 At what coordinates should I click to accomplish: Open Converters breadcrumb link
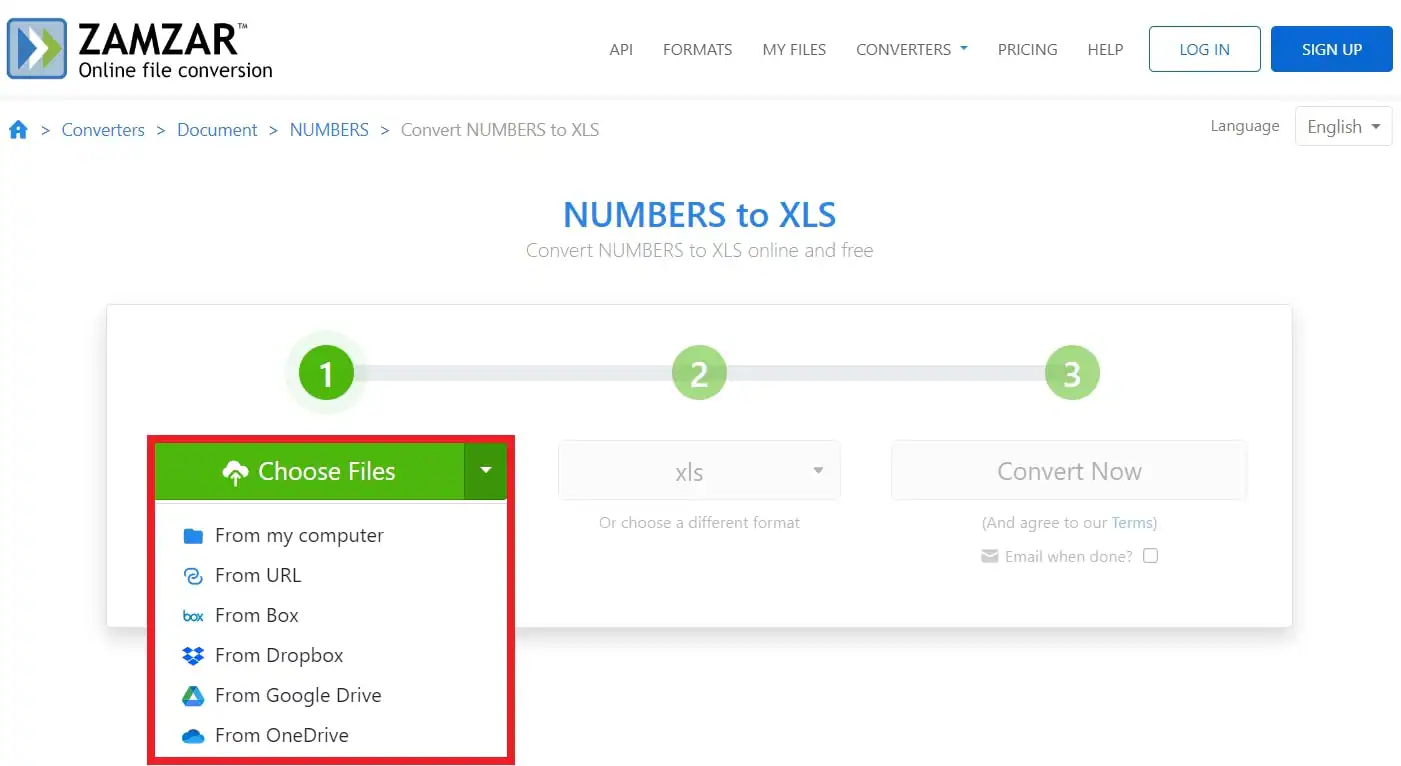(x=103, y=130)
